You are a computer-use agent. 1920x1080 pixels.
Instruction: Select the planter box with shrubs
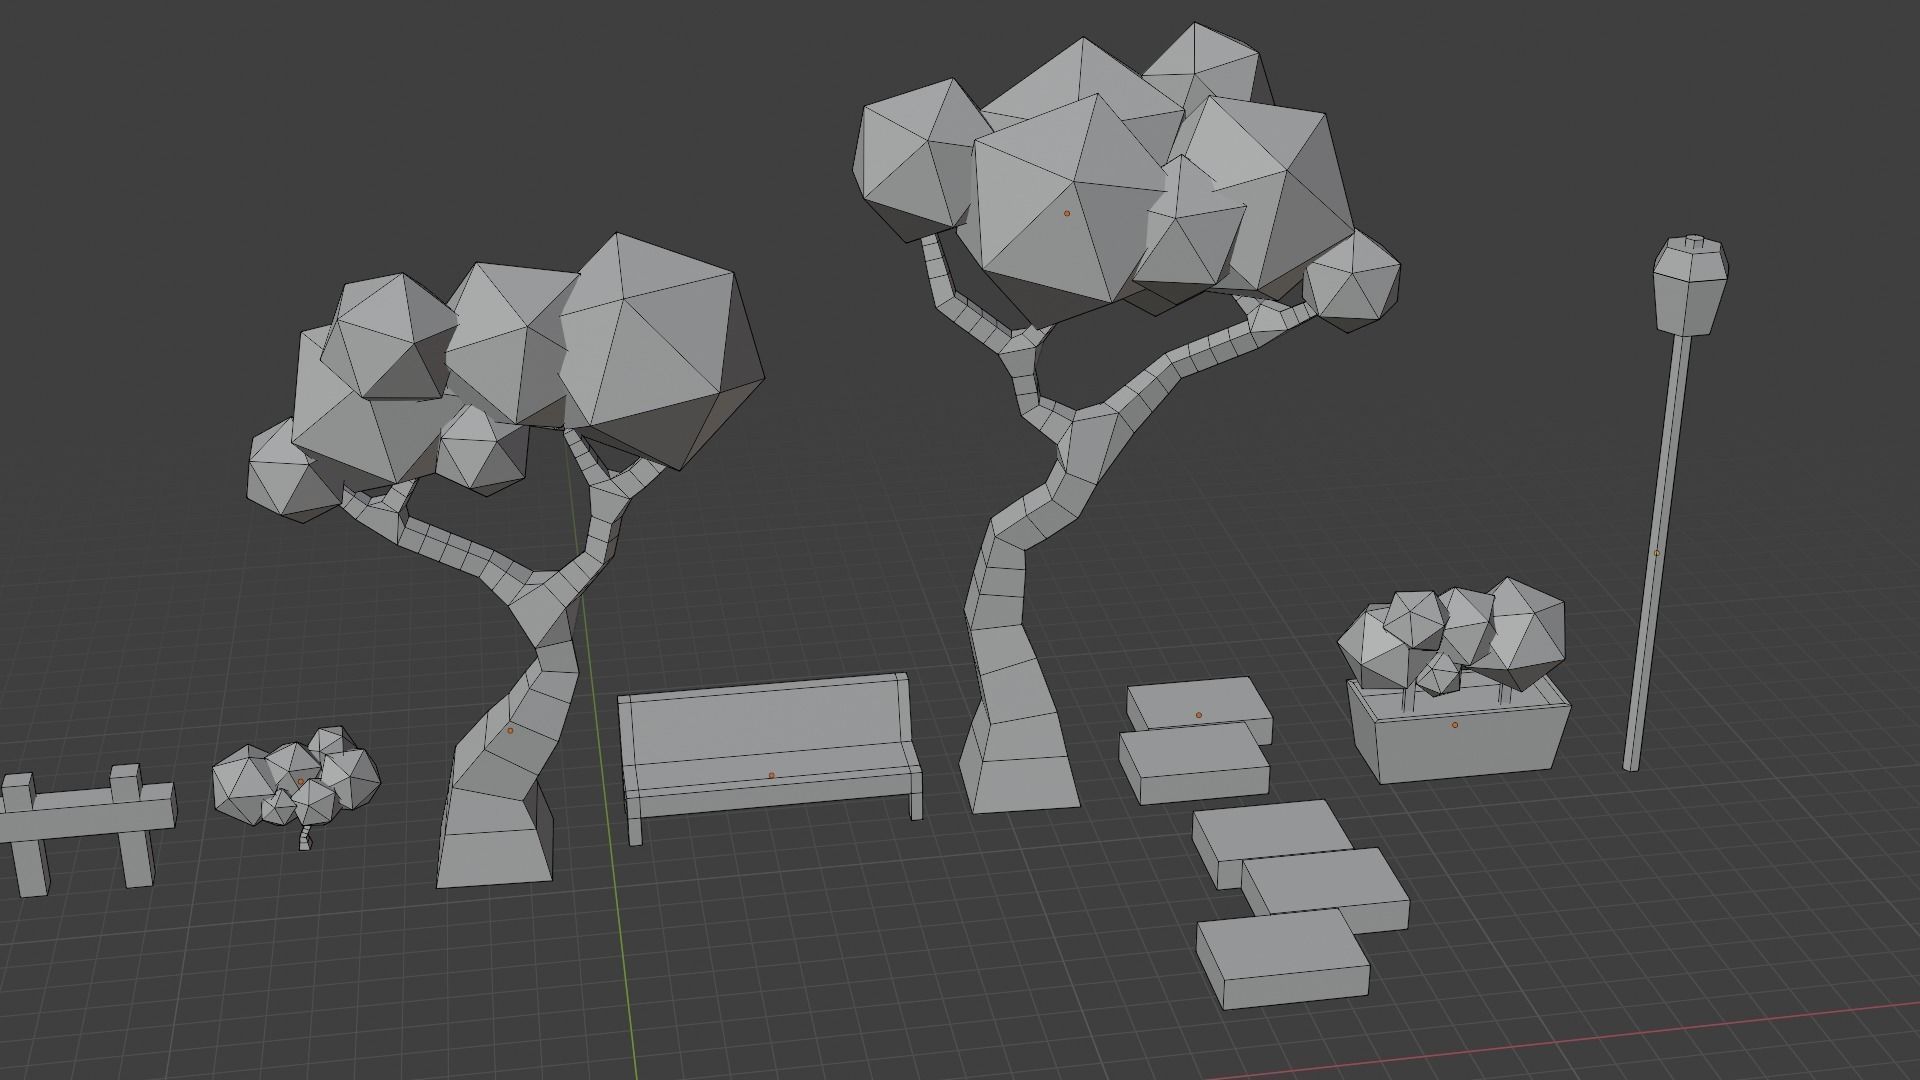[x=1455, y=682]
